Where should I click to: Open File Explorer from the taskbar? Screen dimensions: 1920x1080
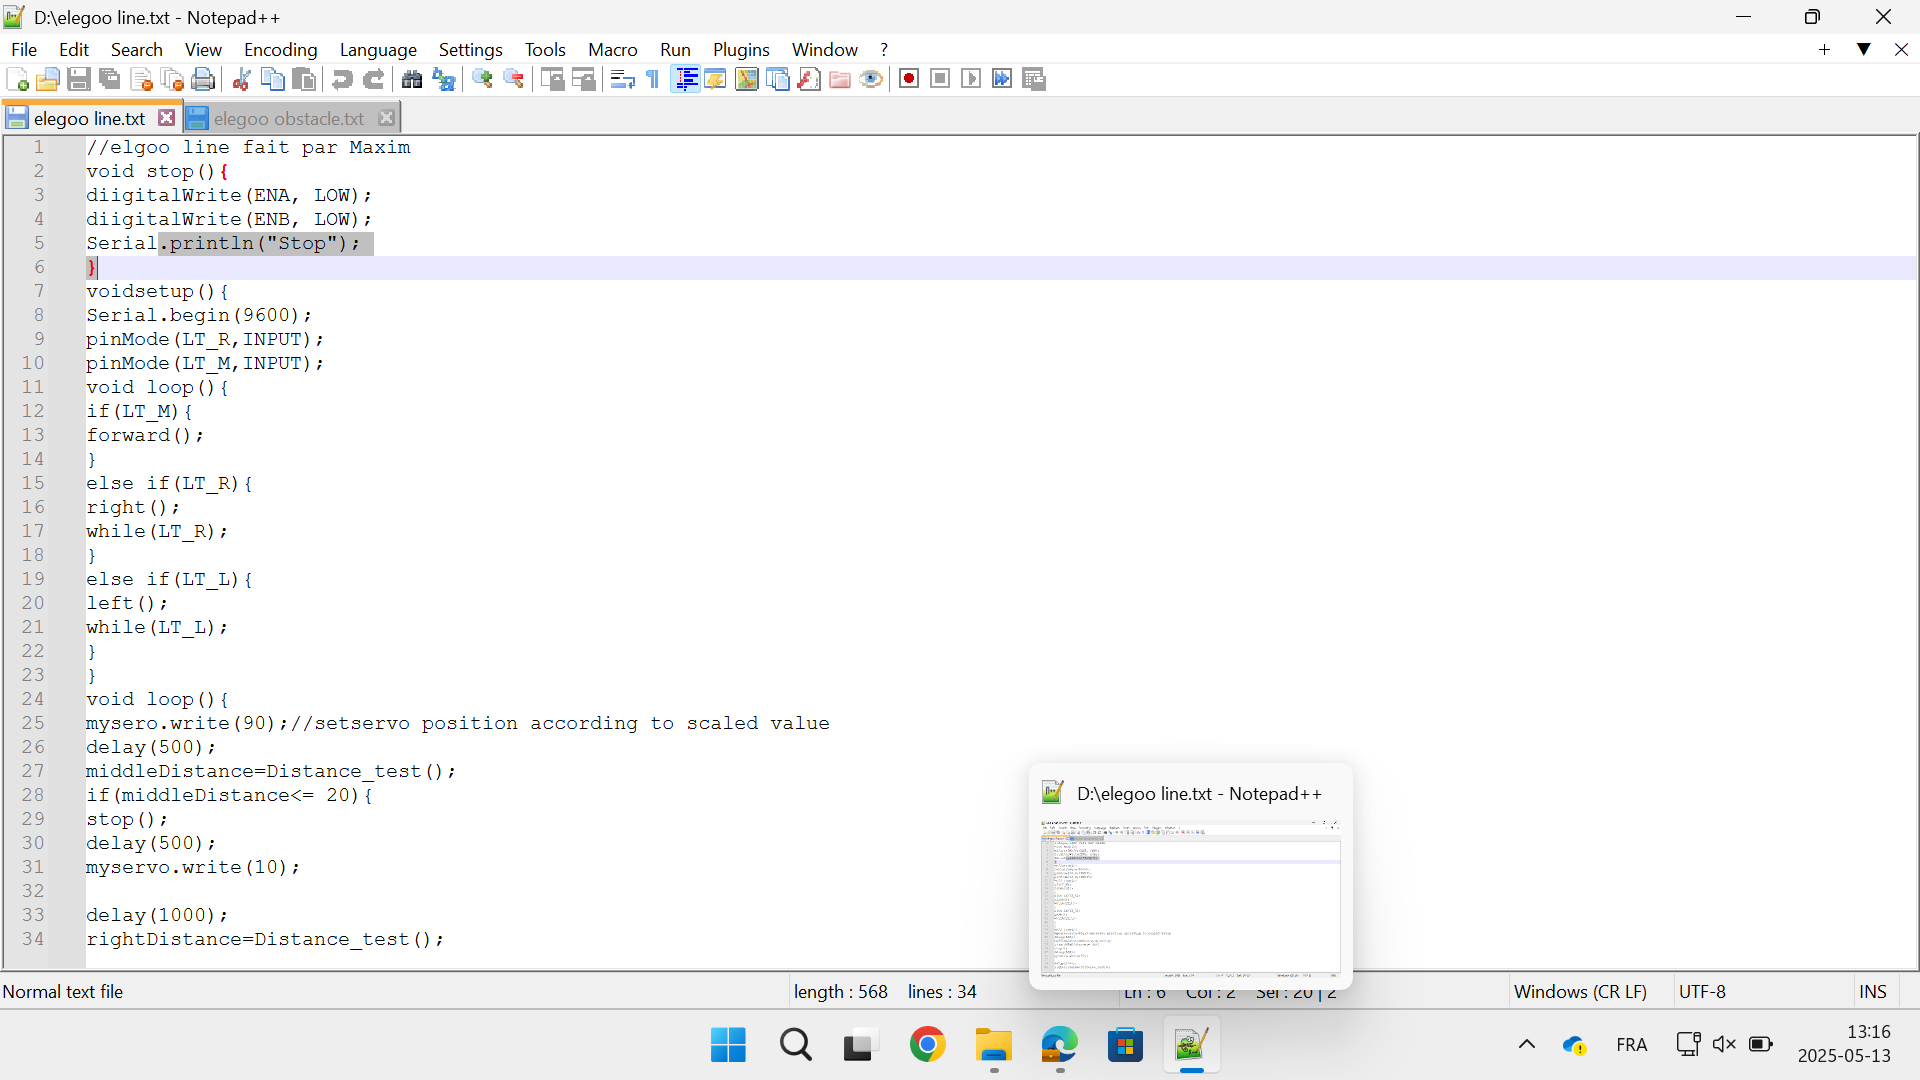point(994,1045)
